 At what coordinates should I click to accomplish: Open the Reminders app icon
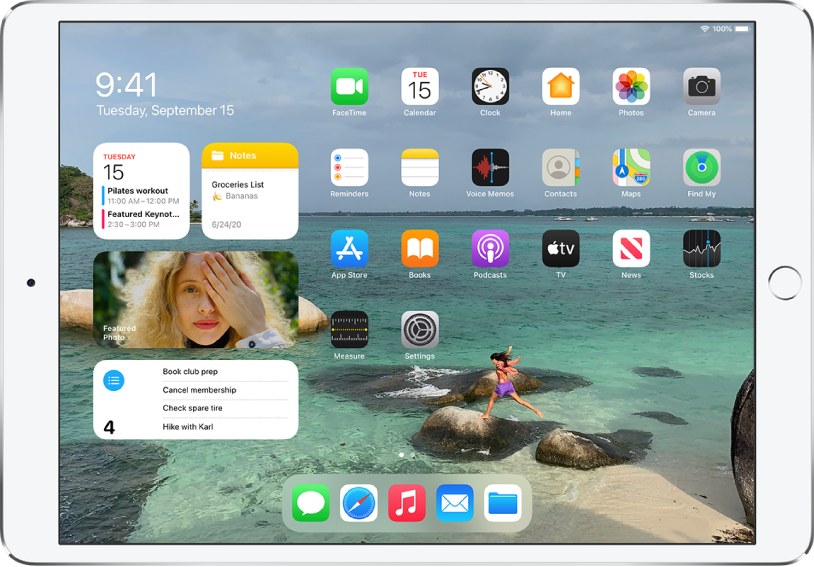point(349,167)
